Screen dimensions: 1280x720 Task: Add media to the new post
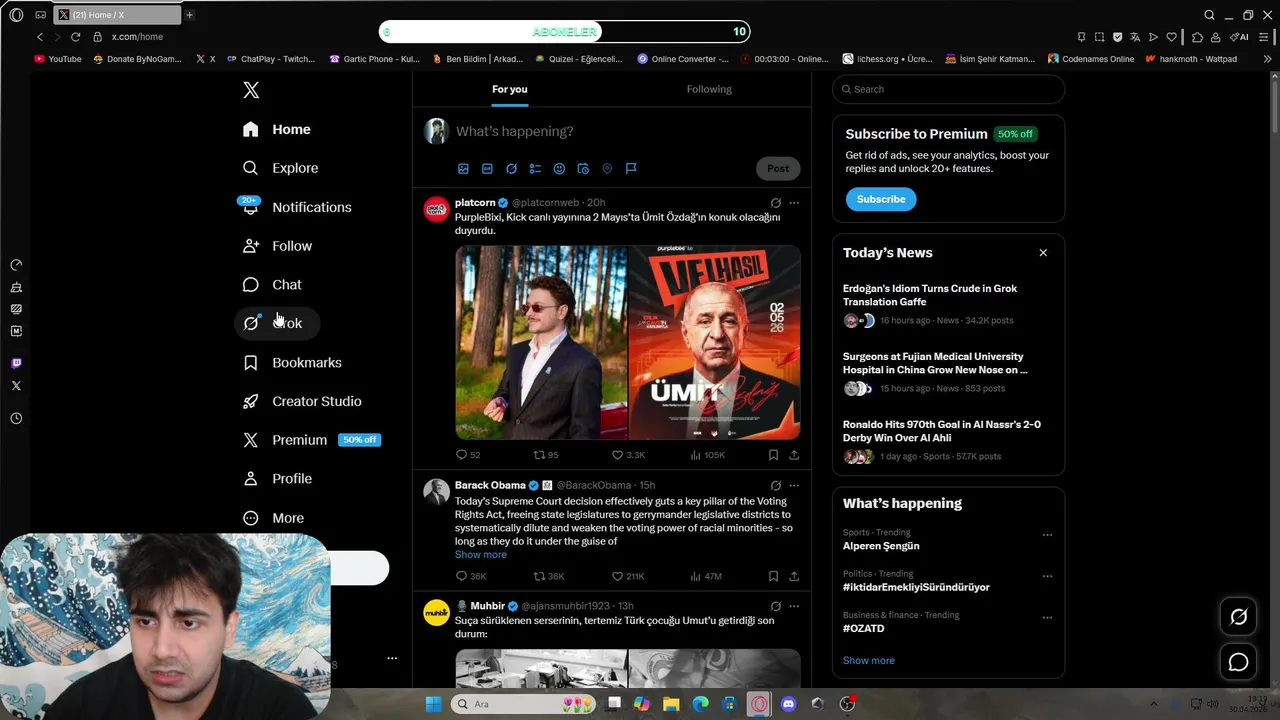click(x=463, y=169)
